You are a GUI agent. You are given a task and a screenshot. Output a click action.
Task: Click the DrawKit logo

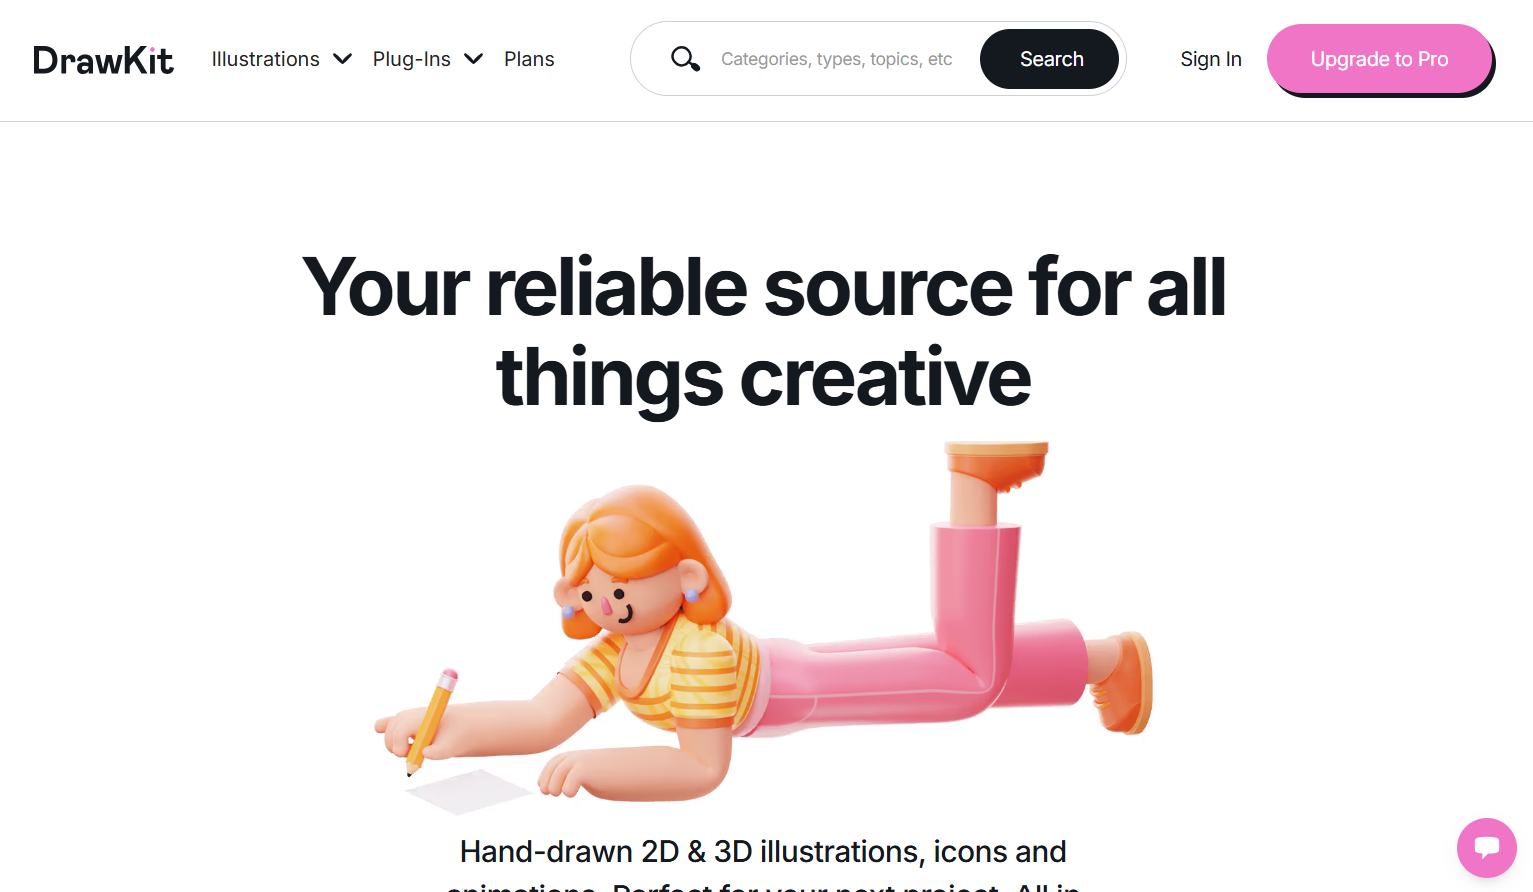[x=103, y=60]
